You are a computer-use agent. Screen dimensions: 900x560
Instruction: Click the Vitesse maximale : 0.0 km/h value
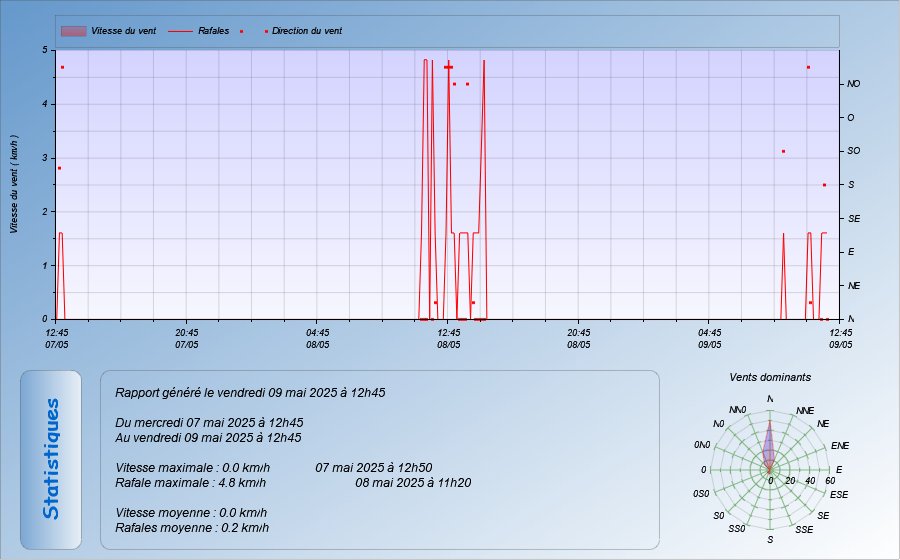(x=193, y=468)
